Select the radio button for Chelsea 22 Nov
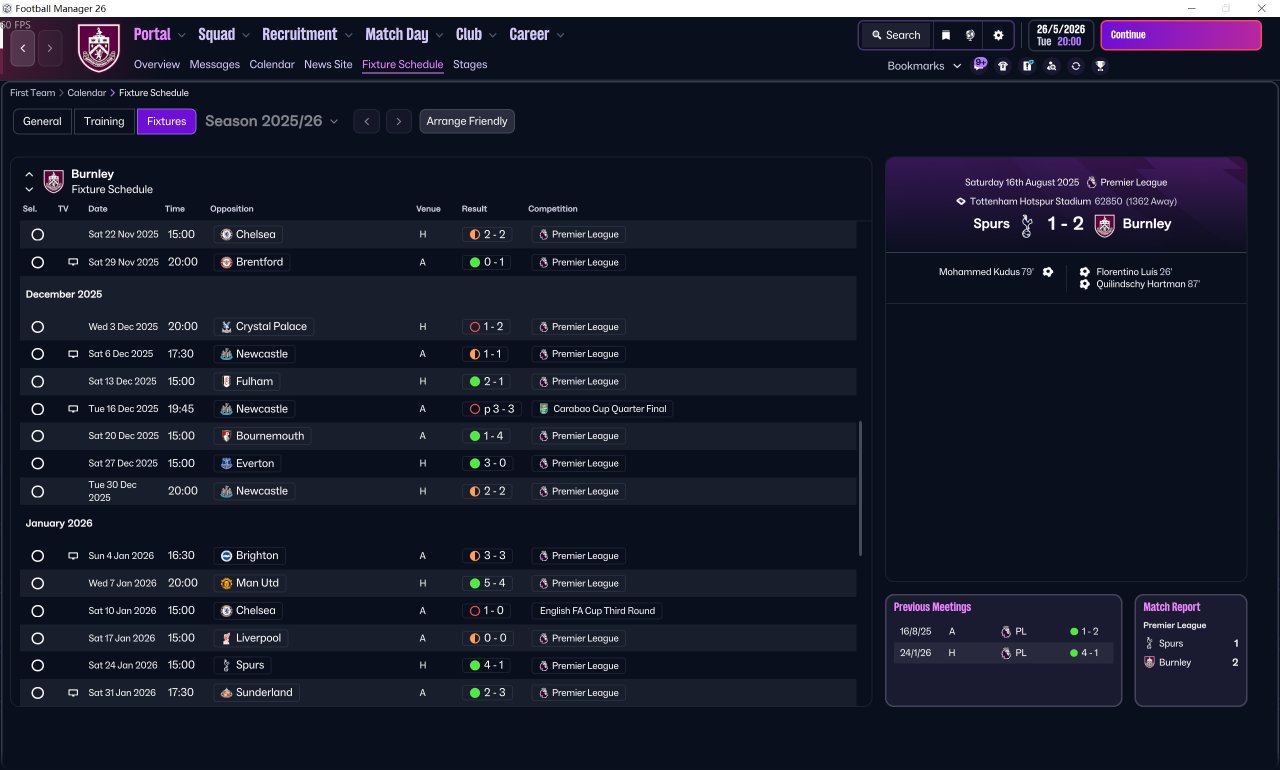 (x=38, y=235)
